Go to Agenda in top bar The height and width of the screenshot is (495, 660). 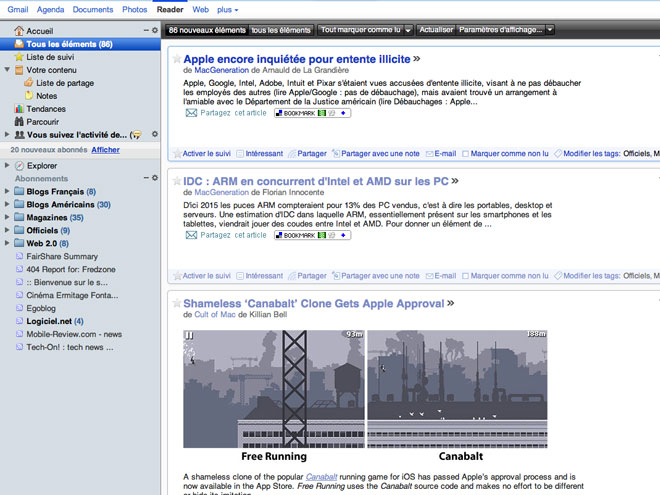click(50, 9)
